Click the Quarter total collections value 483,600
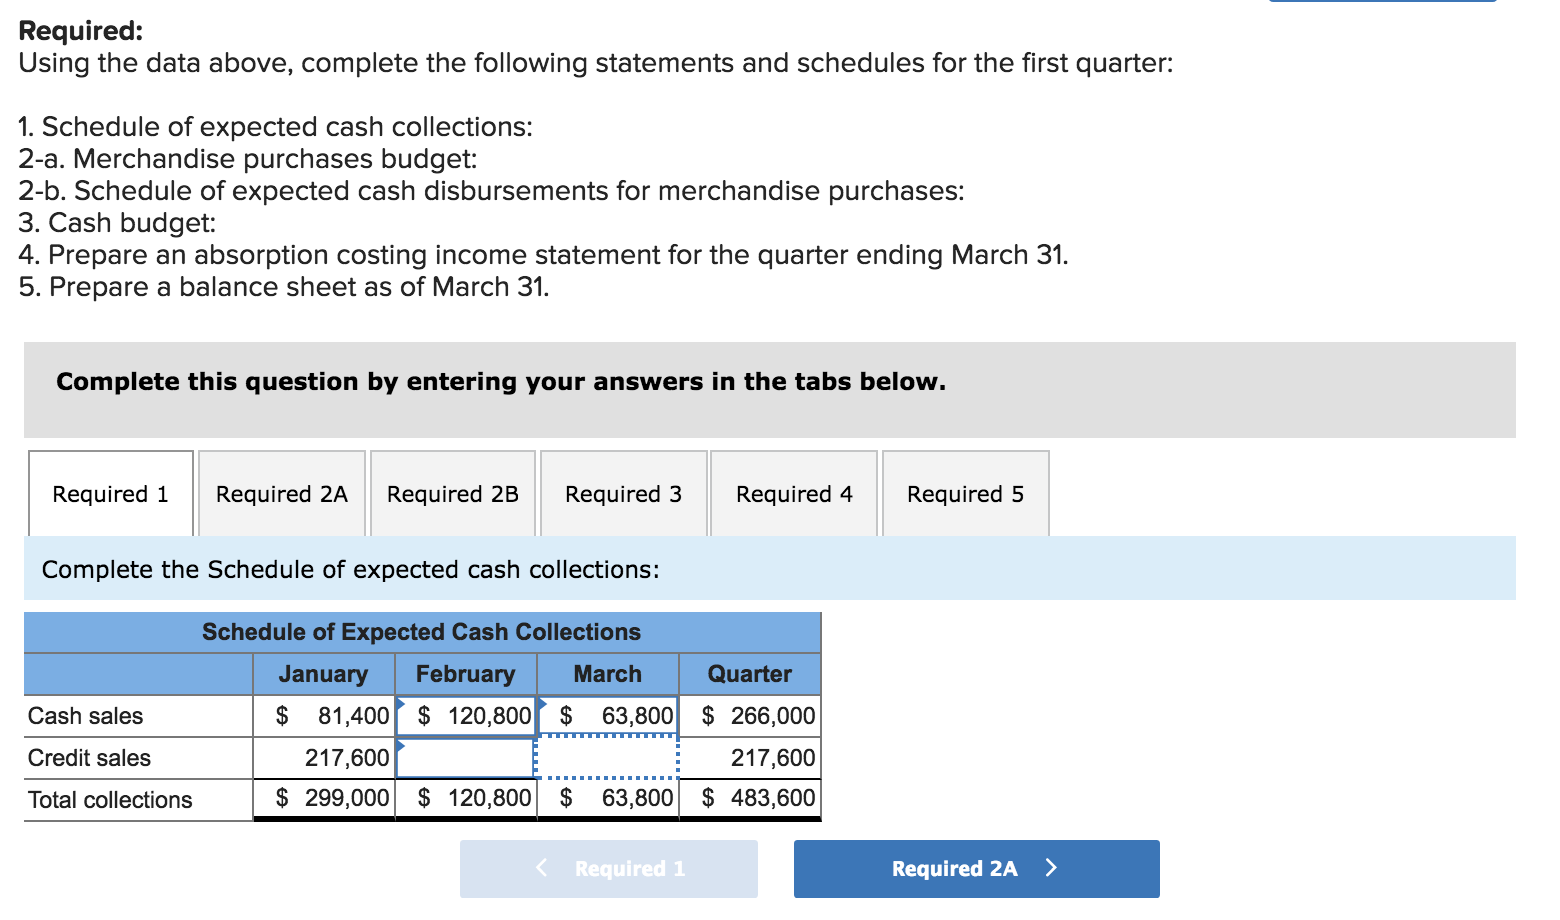 point(749,798)
